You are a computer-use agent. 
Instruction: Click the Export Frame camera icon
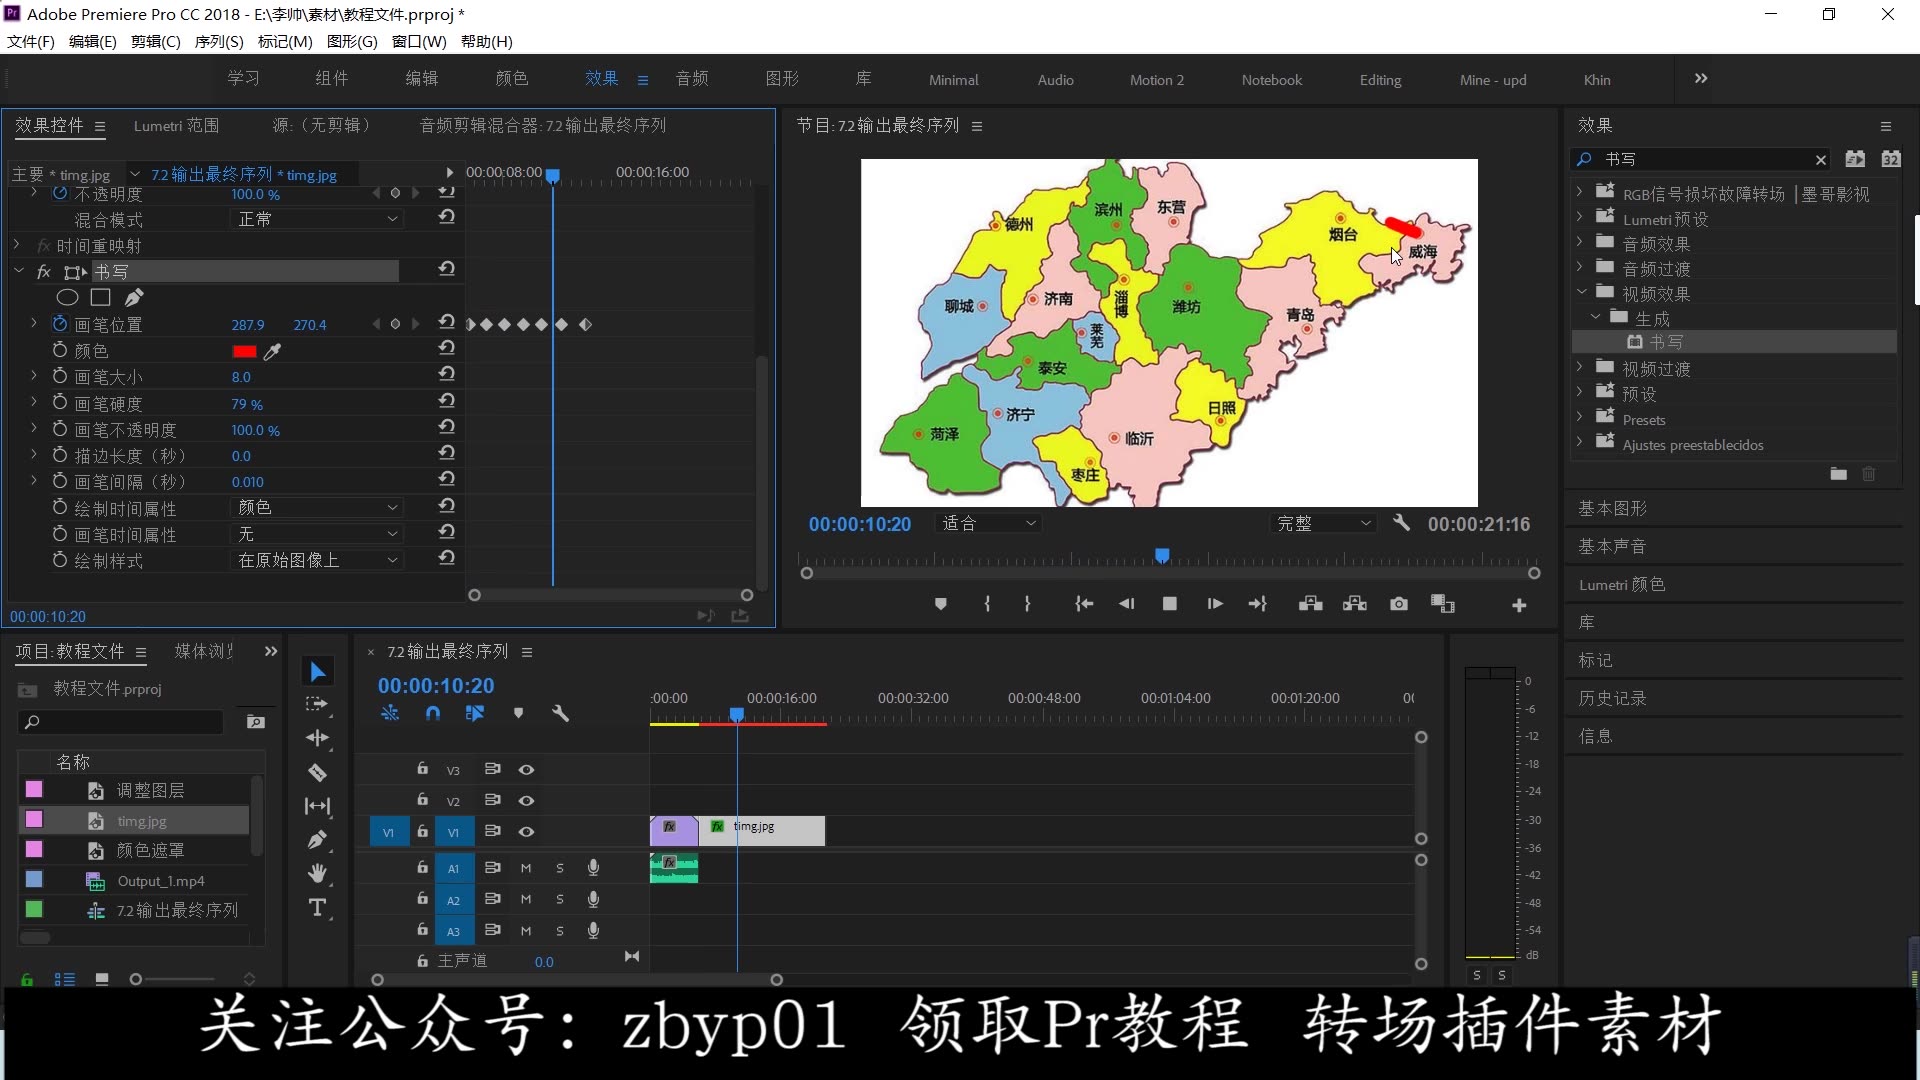tap(1399, 604)
